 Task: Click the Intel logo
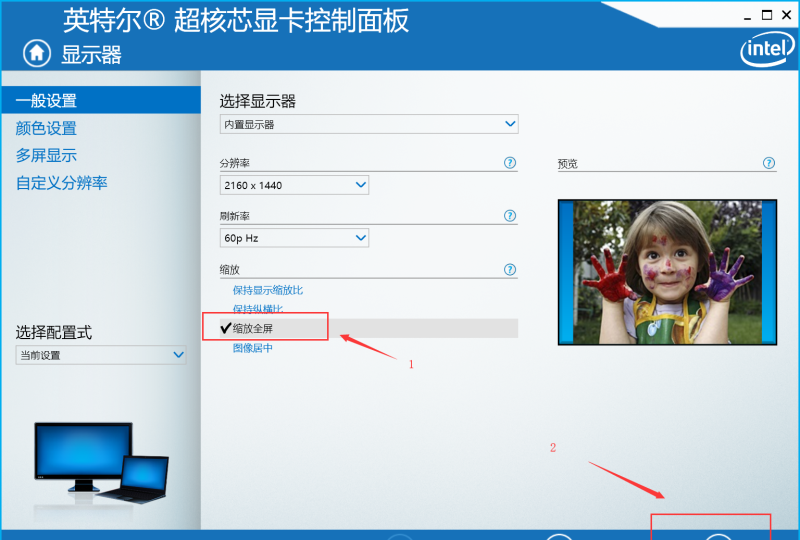767,50
